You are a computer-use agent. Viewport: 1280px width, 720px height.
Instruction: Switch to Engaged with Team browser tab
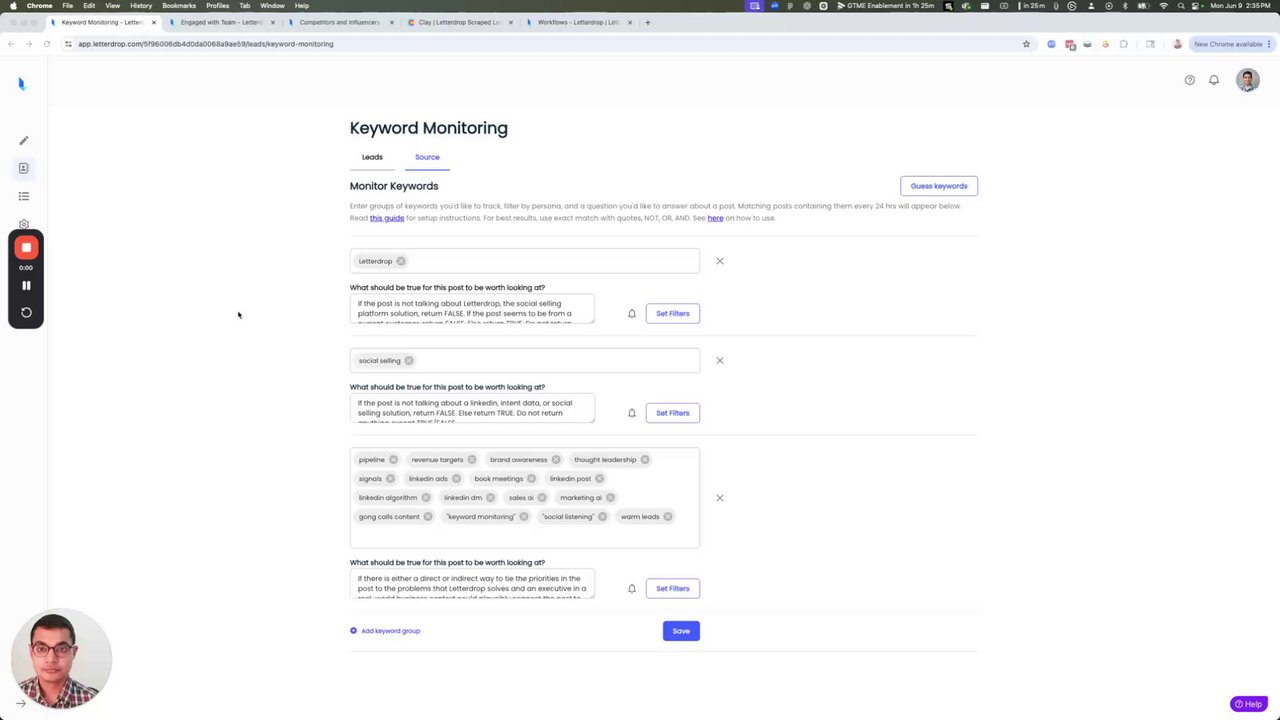tap(222, 22)
